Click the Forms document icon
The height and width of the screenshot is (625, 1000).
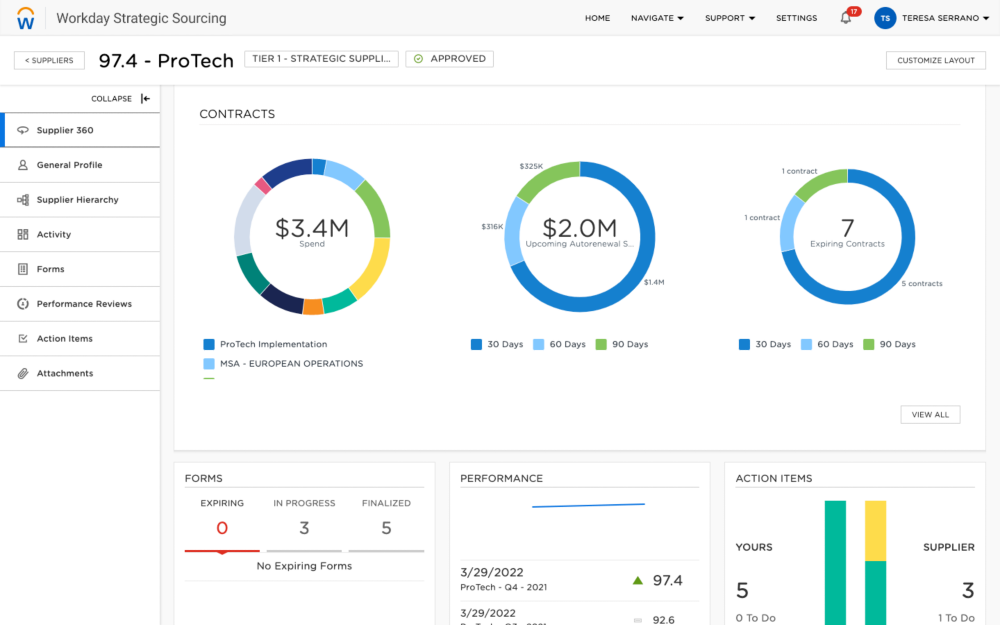click(23, 269)
